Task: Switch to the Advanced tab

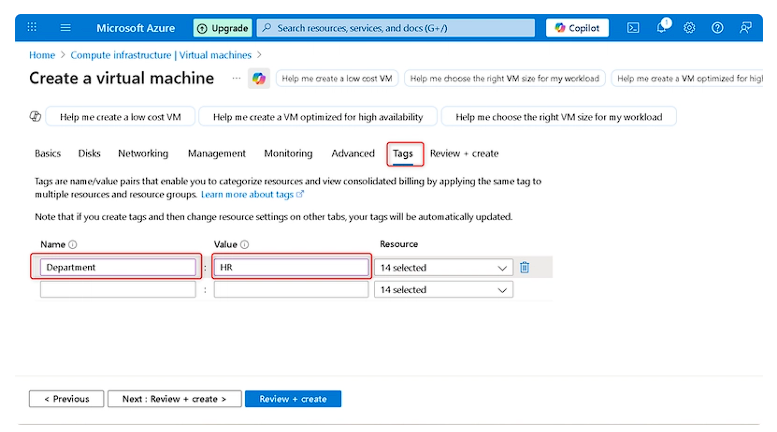Action: pyautogui.click(x=353, y=154)
